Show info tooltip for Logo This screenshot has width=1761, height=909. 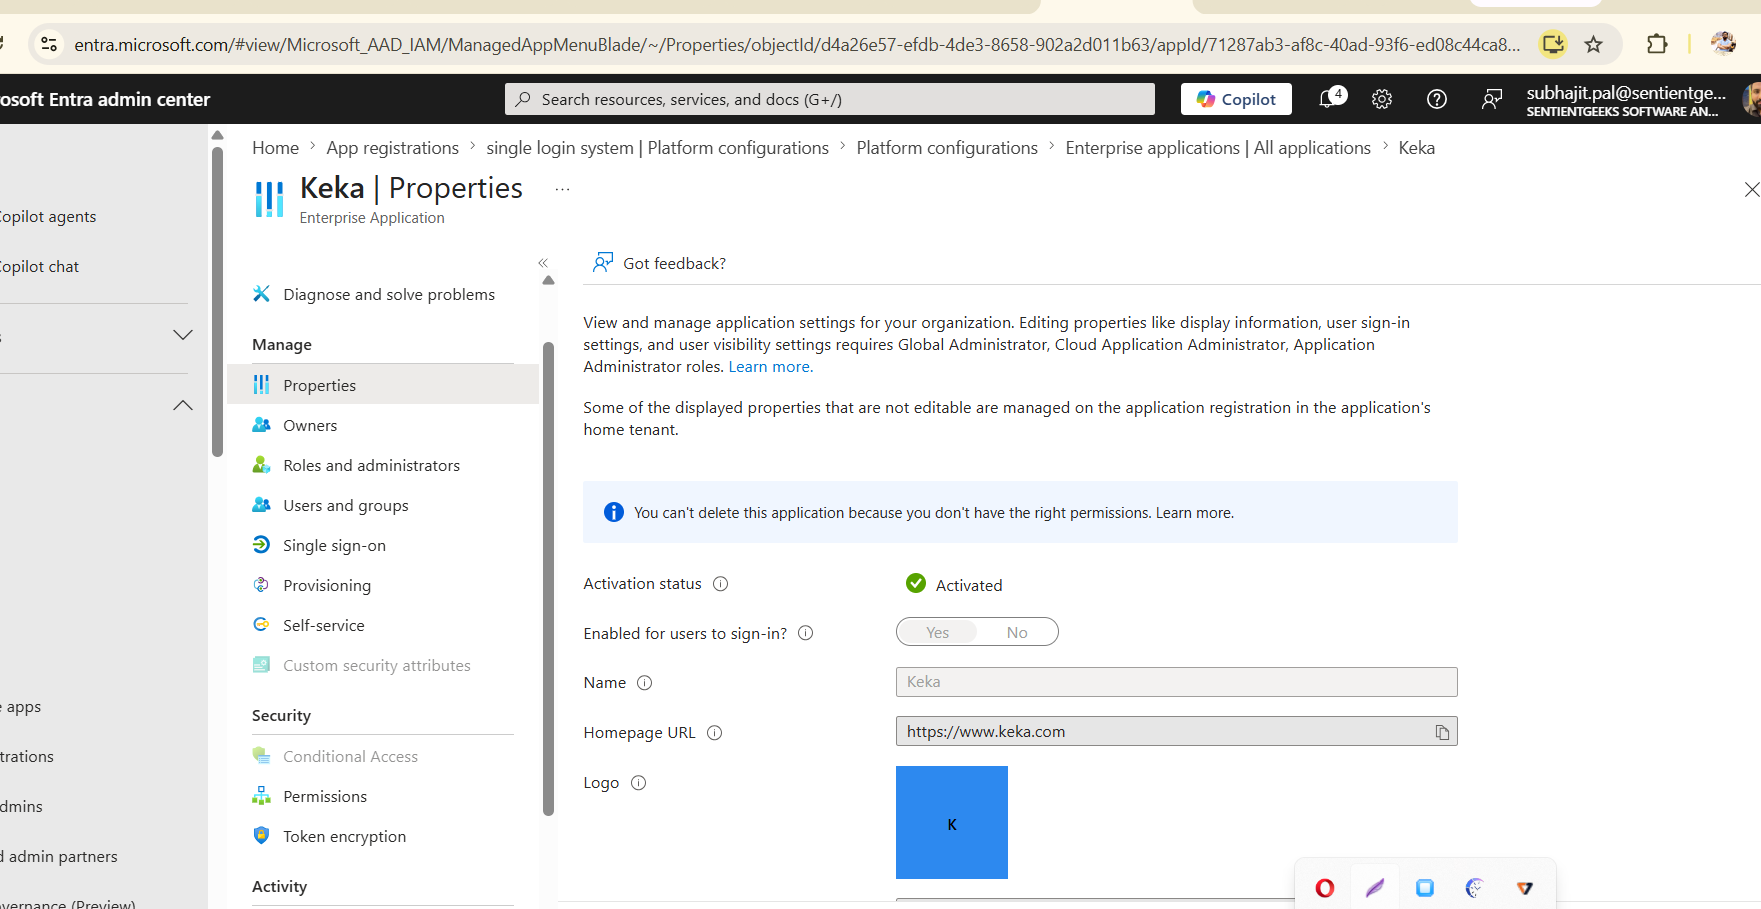(x=639, y=783)
